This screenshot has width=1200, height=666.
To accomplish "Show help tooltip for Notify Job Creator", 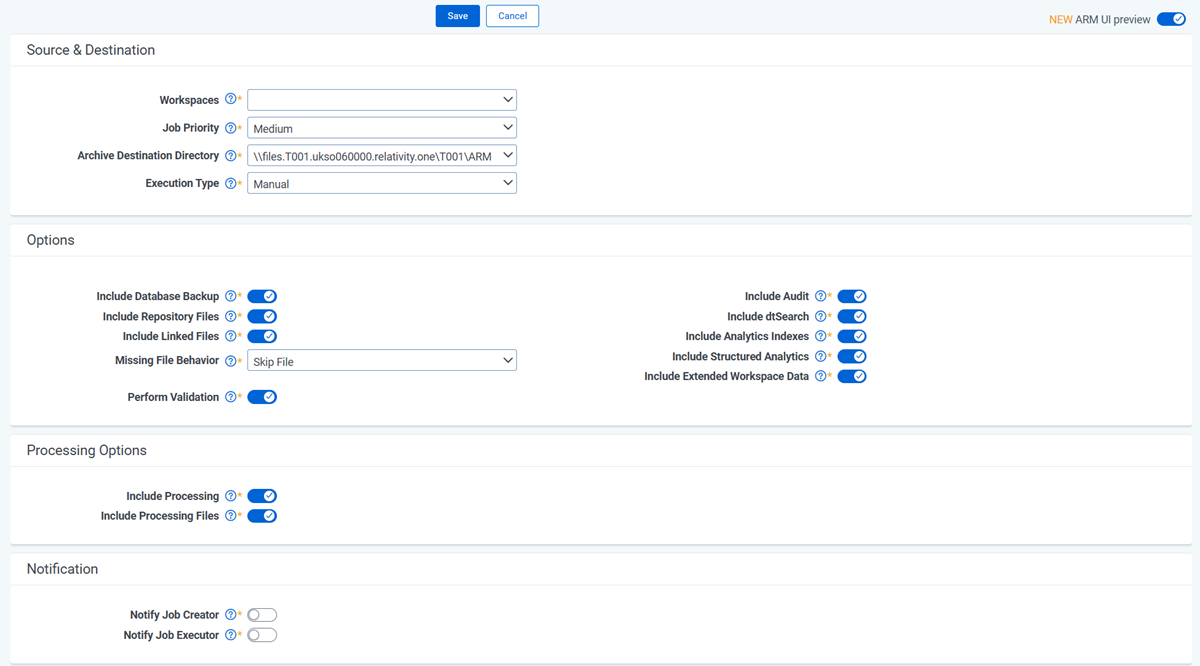I will click(231, 615).
